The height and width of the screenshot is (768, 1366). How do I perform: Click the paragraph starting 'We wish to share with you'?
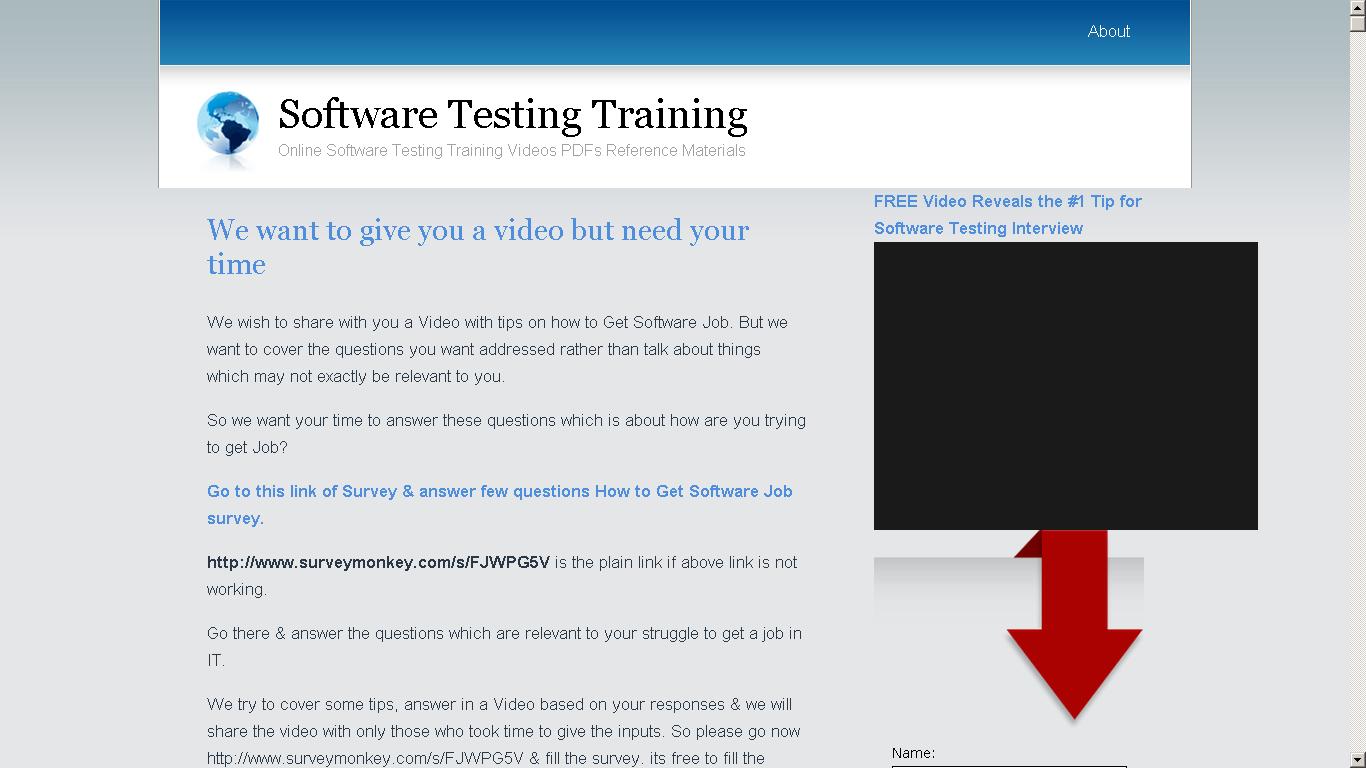tap(497, 349)
